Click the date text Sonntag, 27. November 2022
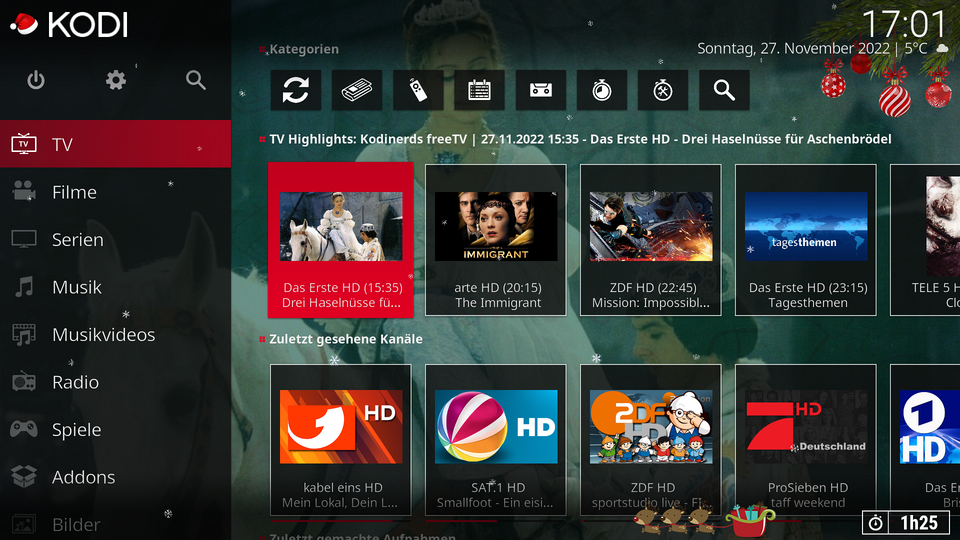960x540 pixels. (x=793, y=48)
